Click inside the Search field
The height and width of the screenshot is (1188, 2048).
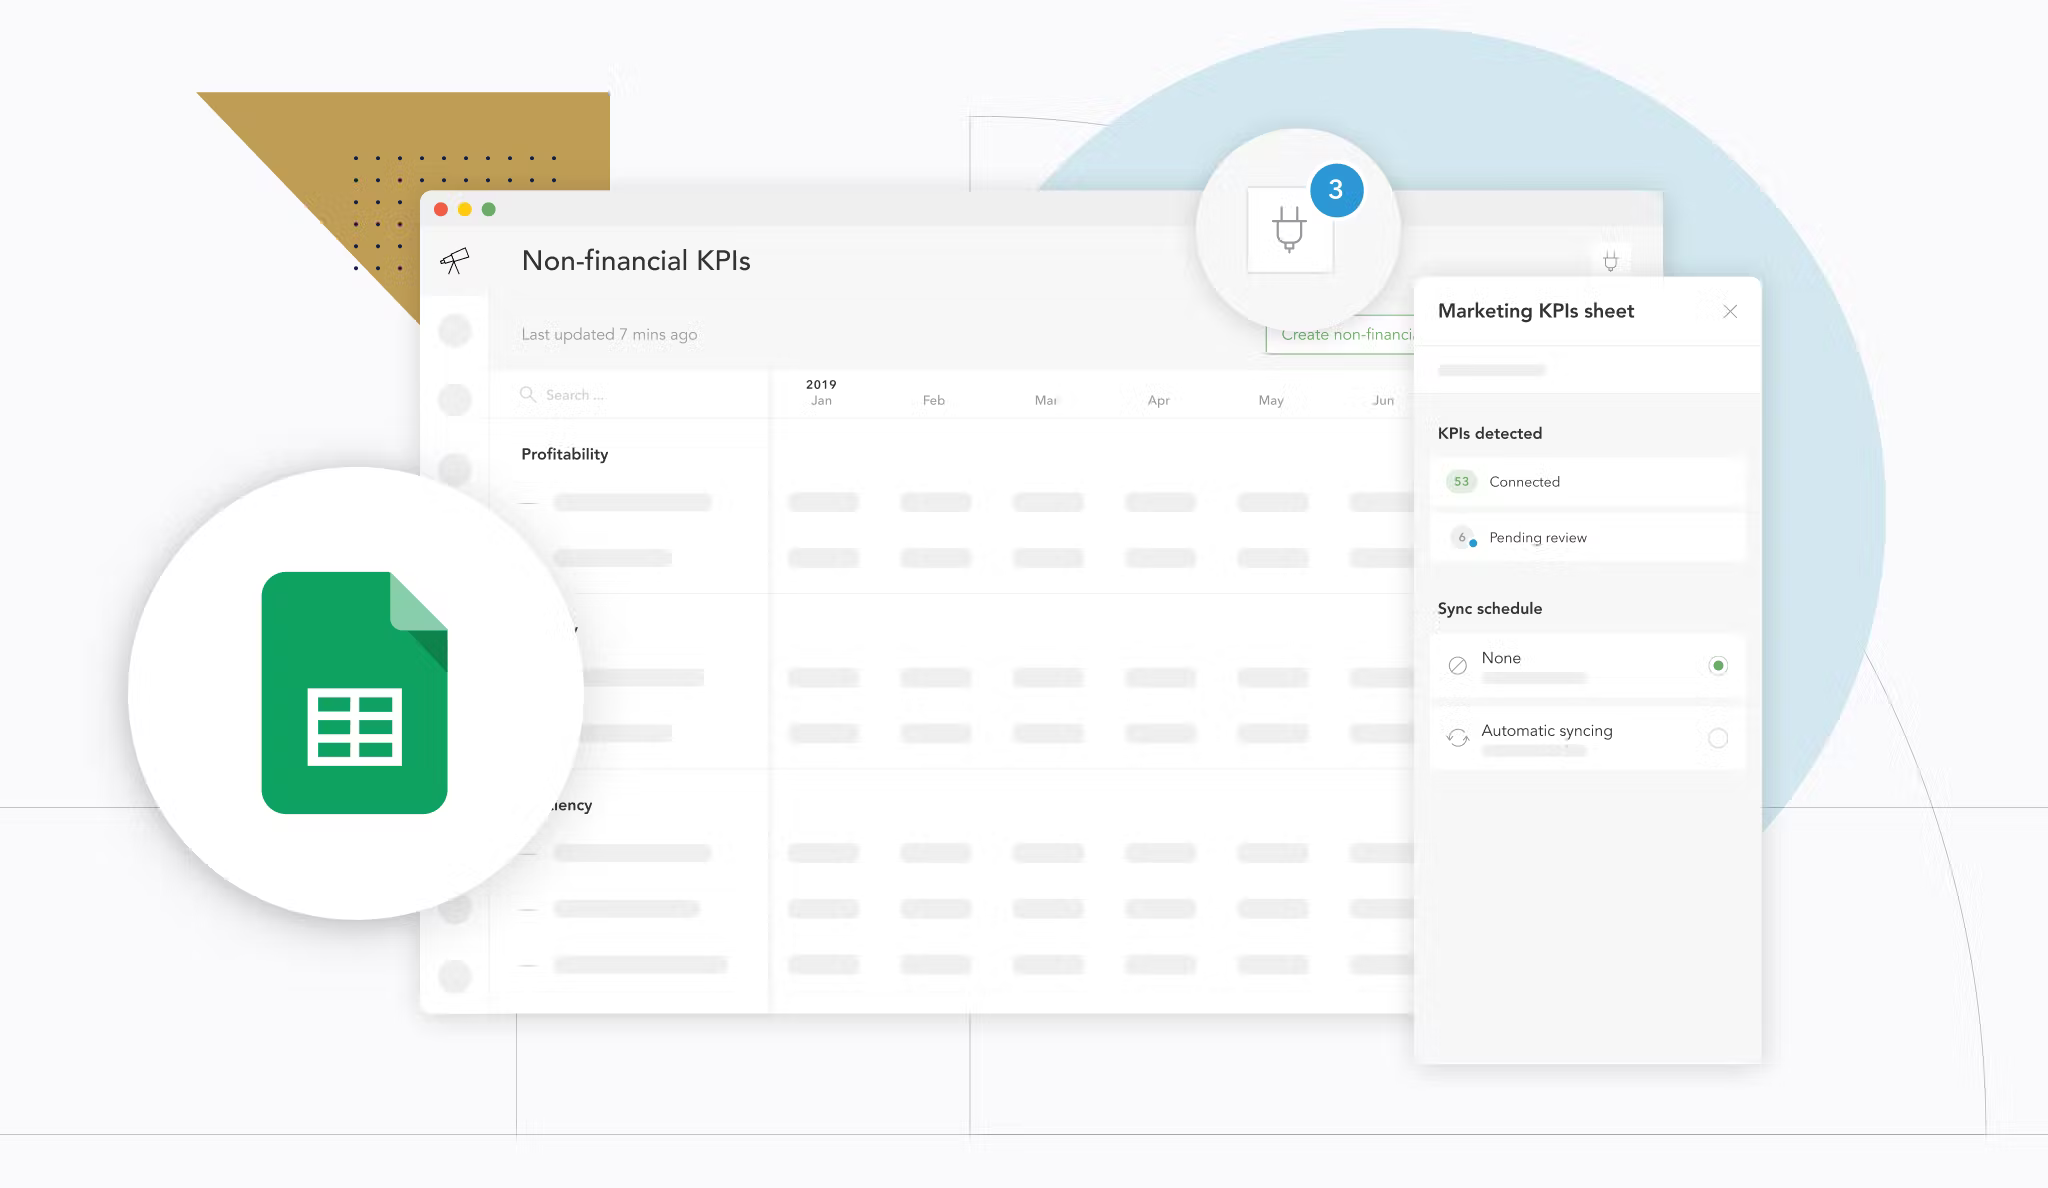point(600,394)
